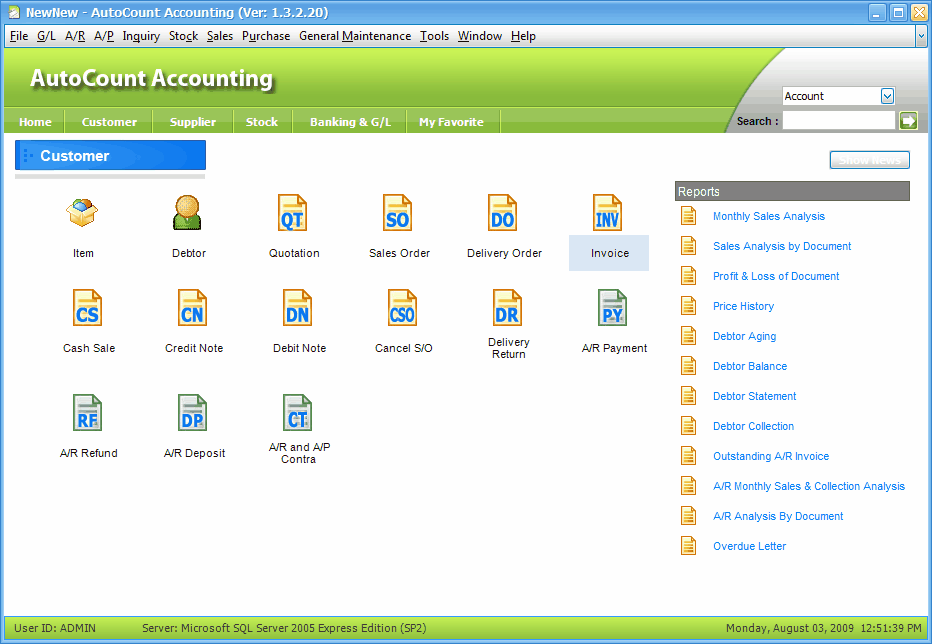The image size is (932, 644).
Task: Open the Price History report link
Action: click(743, 306)
